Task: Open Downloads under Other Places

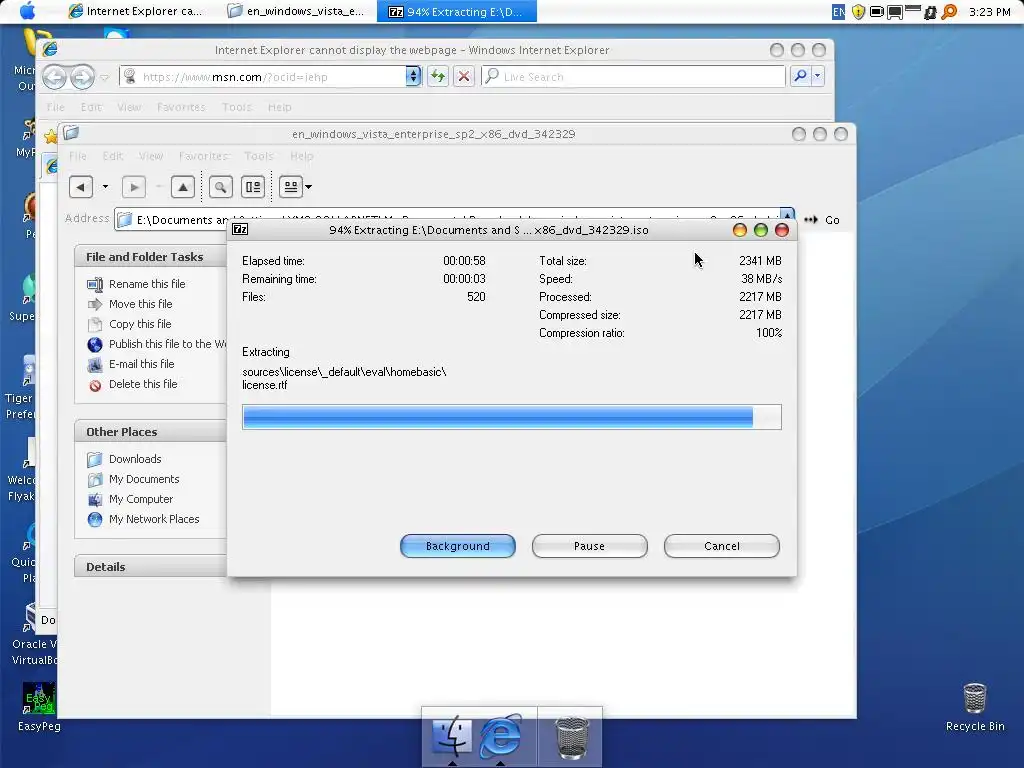Action: (135, 459)
